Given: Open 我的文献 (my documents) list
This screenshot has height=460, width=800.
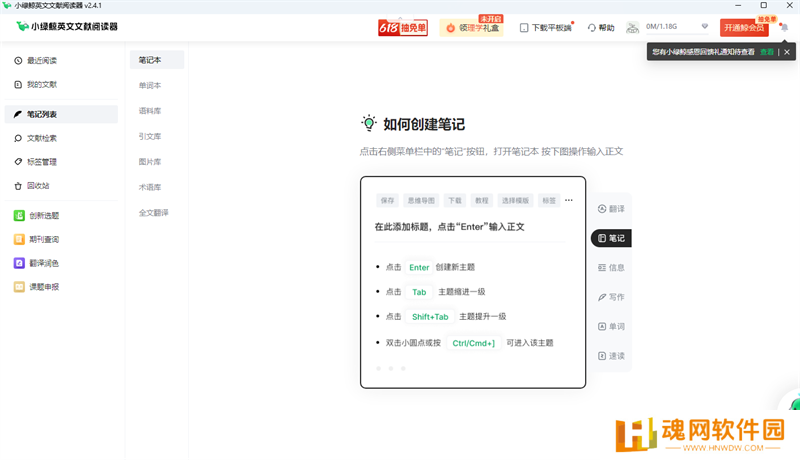Looking at the screenshot, I should click(41, 85).
